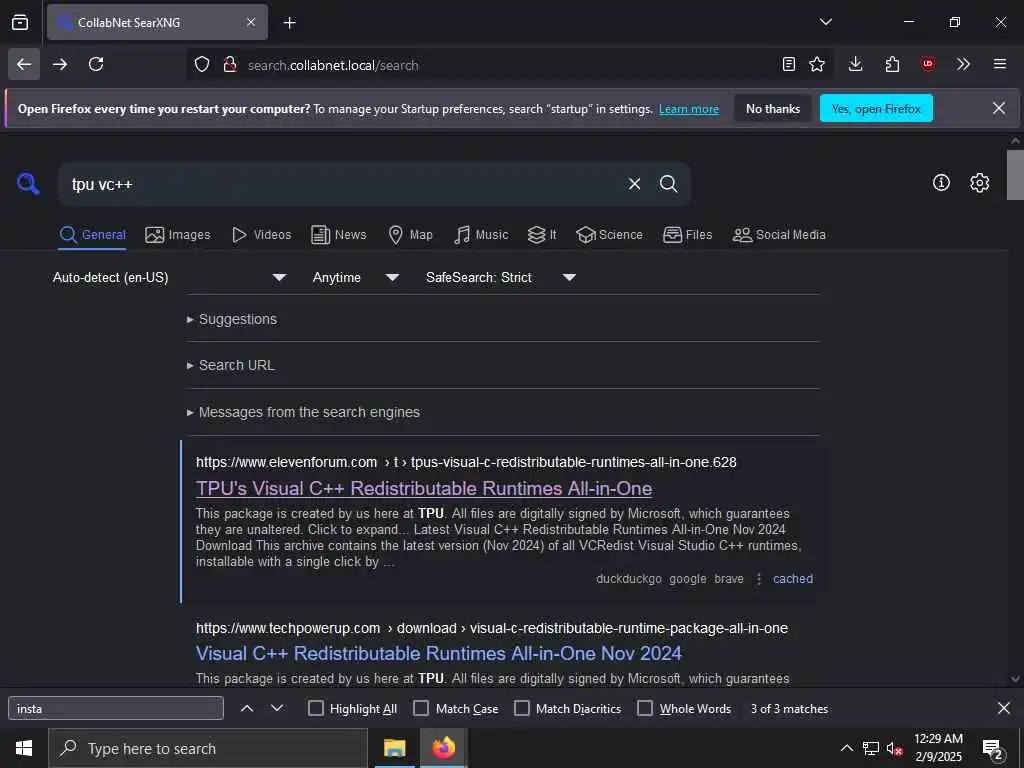Click Yes, open Firefox button
This screenshot has height=768, width=1024.
[876, 108]
